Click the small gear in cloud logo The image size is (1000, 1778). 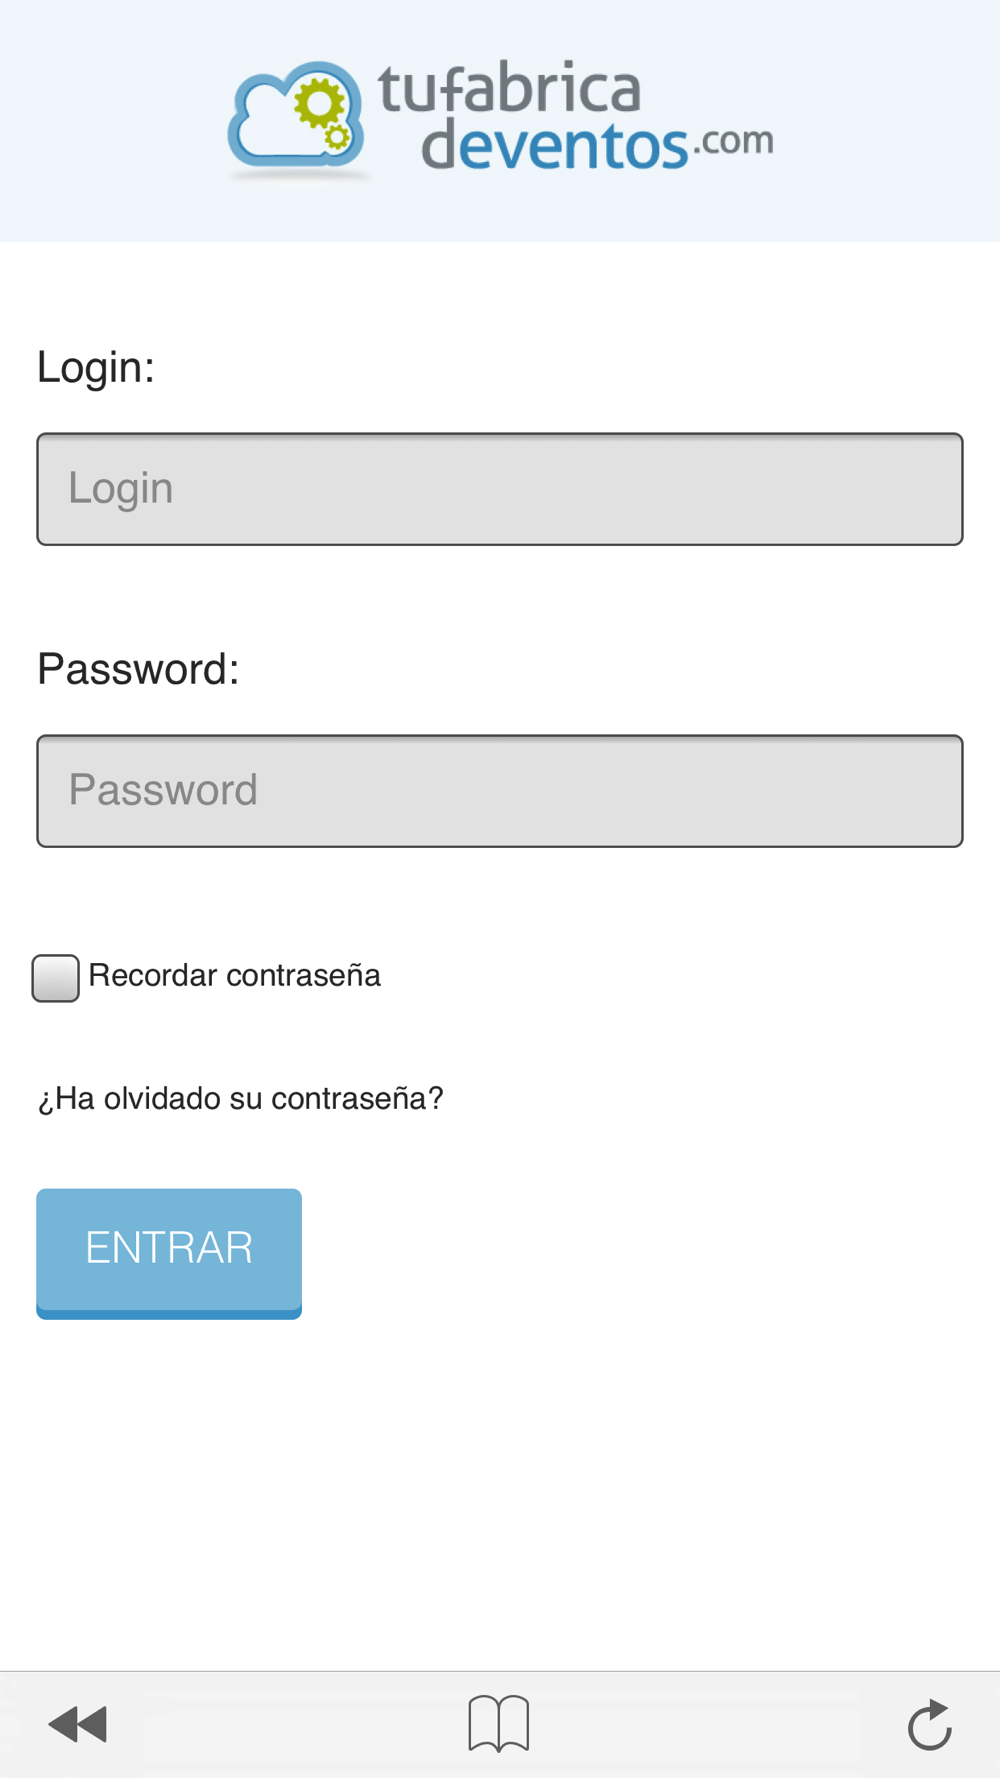pos(338,136)
